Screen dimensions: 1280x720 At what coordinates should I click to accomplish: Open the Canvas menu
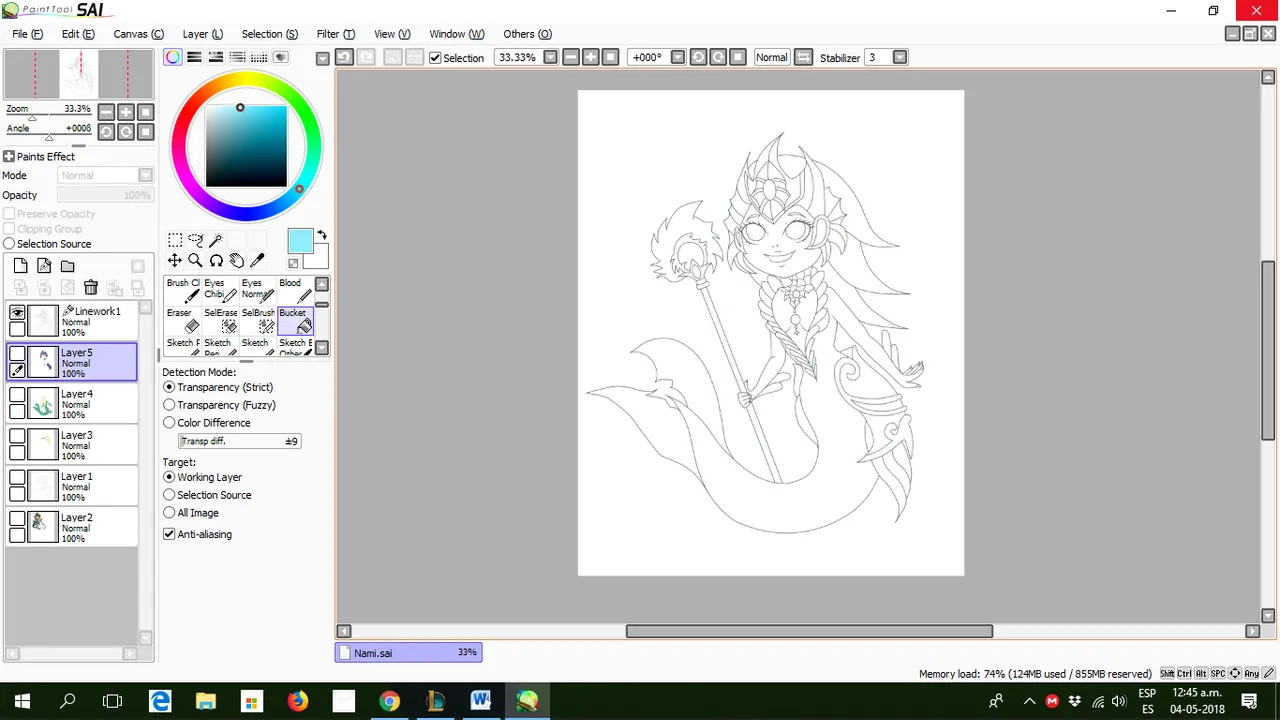(x=138, y=34)
